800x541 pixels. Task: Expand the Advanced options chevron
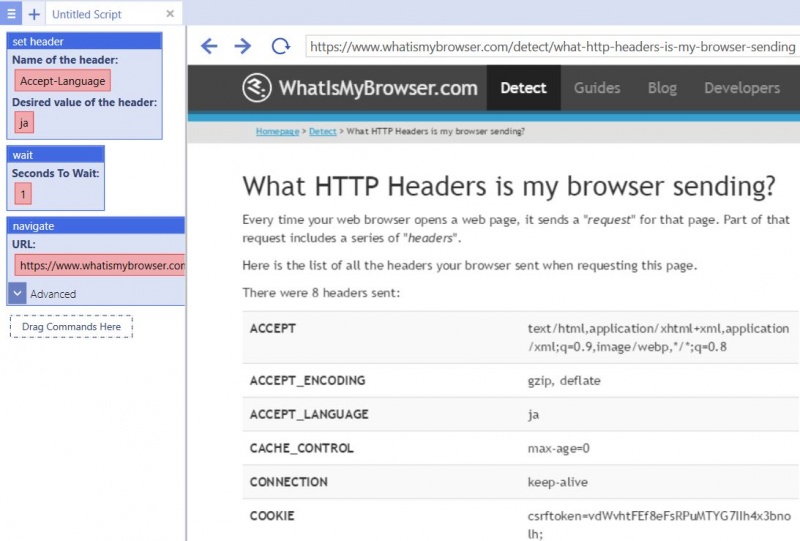pos(17,293)
